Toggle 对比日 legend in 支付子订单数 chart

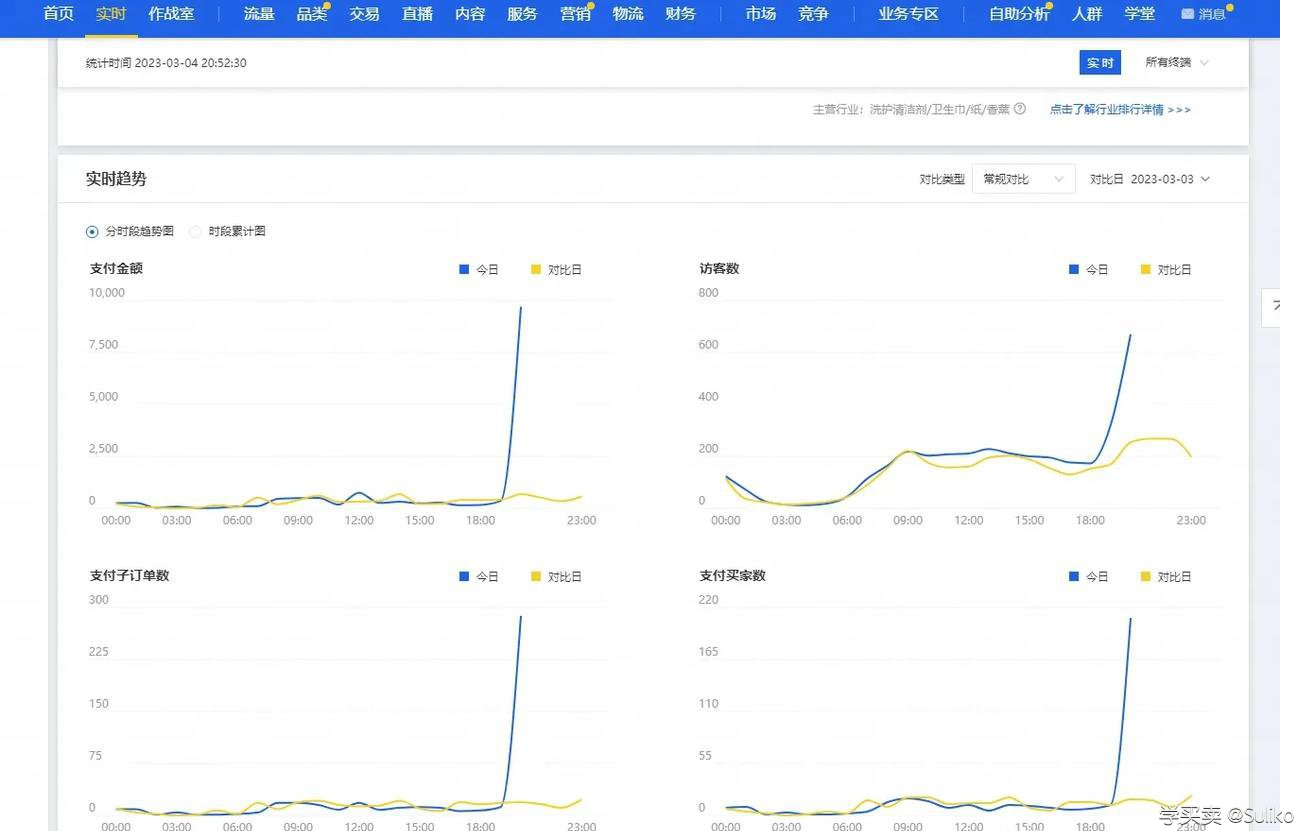[x=556, y=577]
